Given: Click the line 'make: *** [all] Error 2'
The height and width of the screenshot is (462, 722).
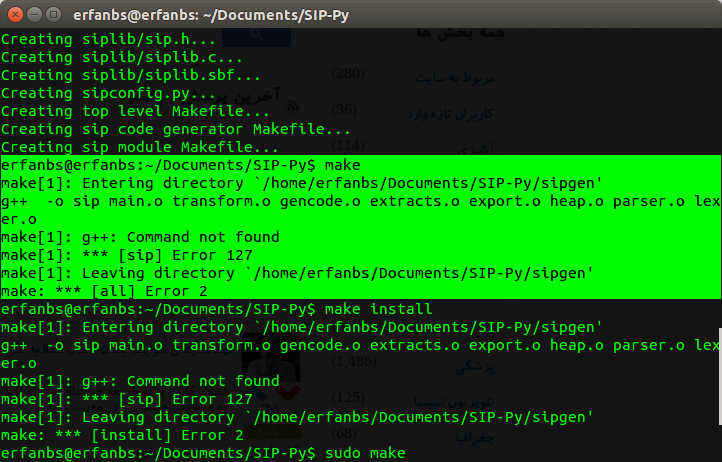Looking at the screenshot, I should click(104, 291).
